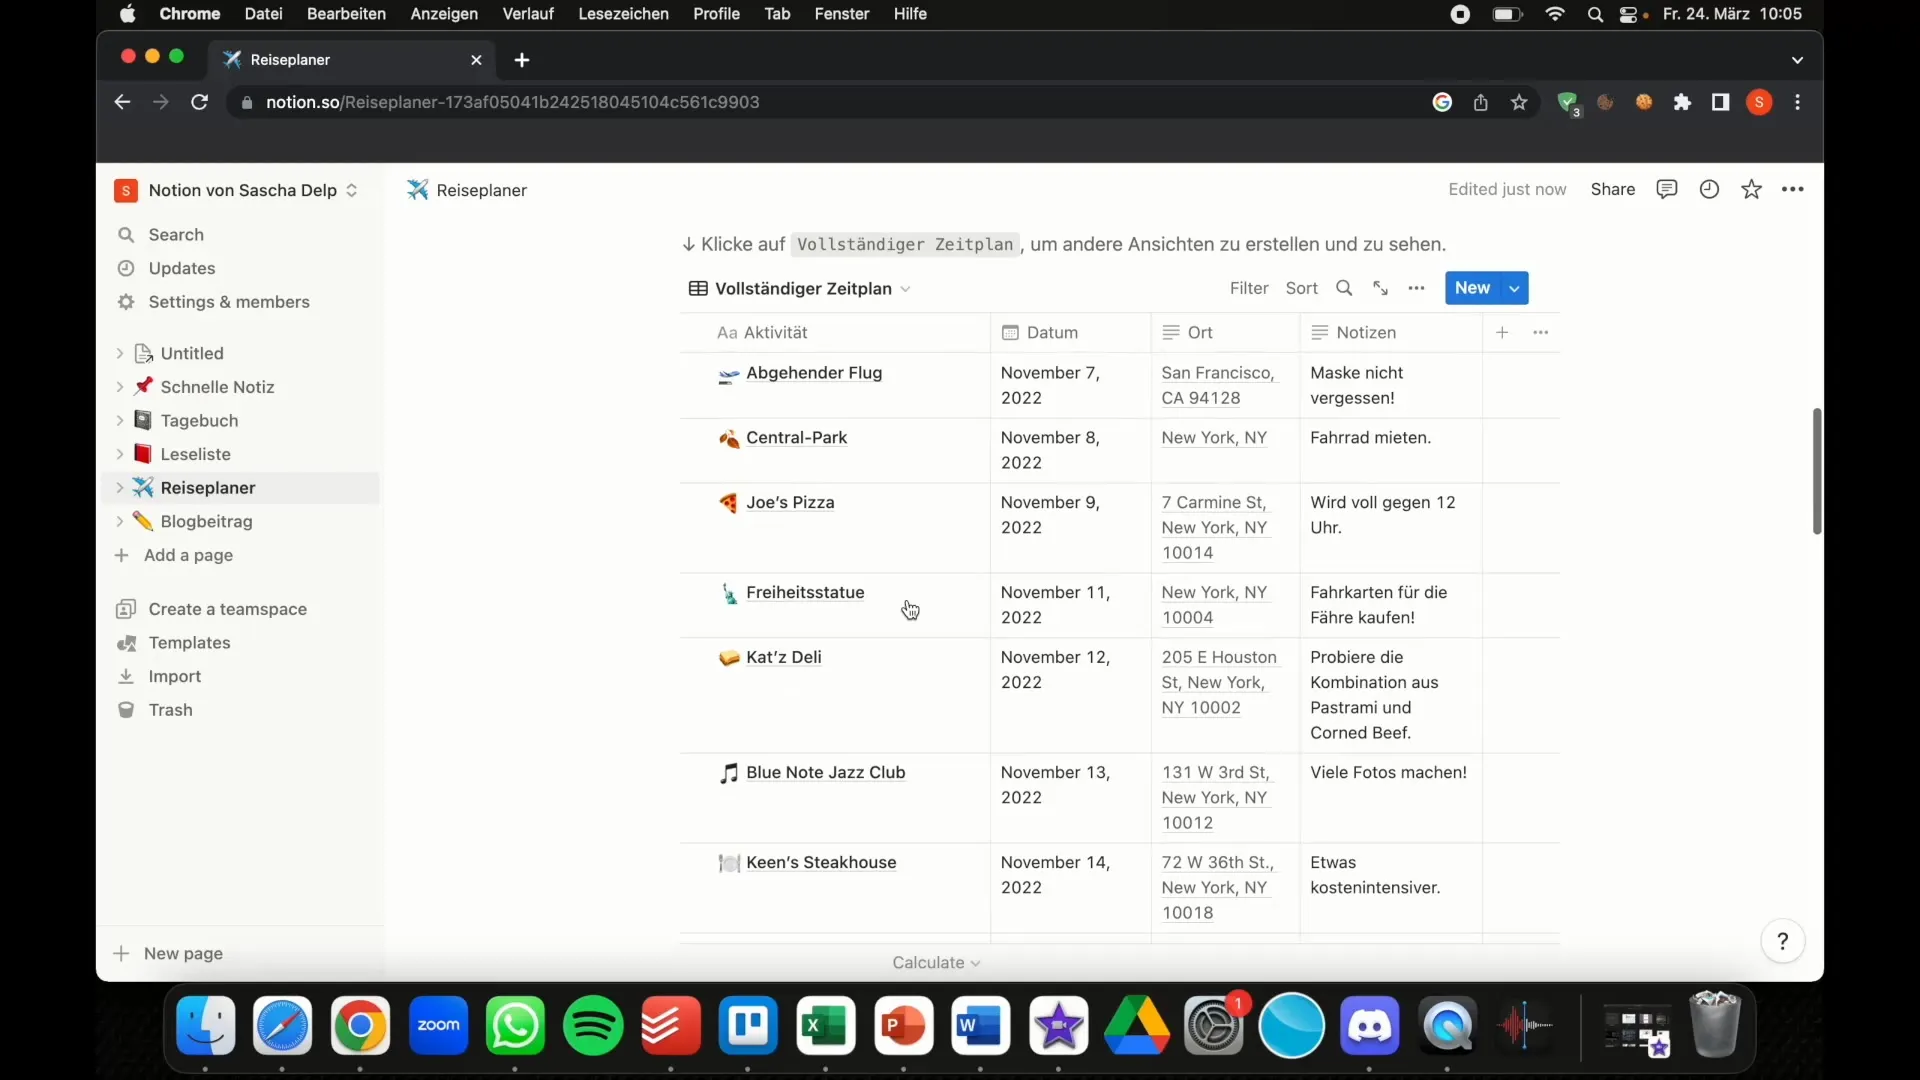The image size is (1920, 1080).
Task: Click the Calculate aggregation row
Action: click(936, 961)
